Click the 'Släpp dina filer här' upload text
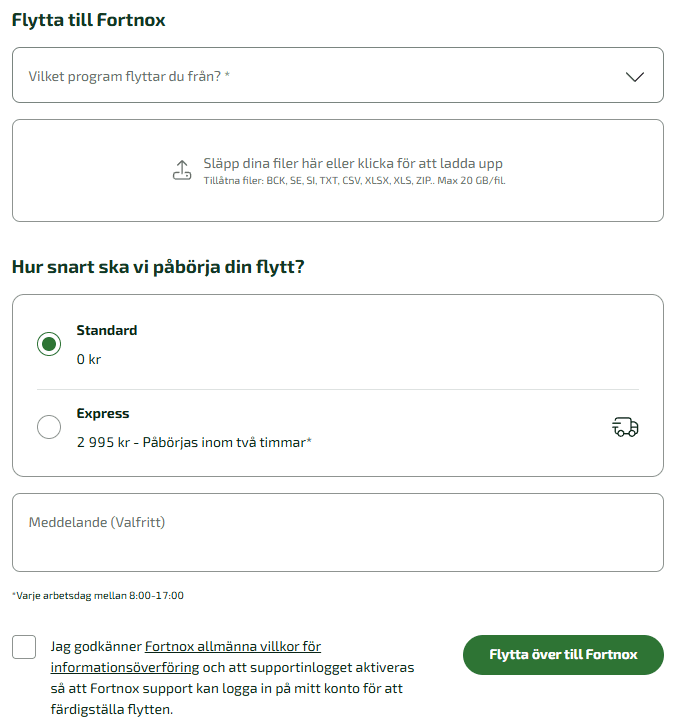The width and height of the screenshot is (673, 726). coord(353,163)
